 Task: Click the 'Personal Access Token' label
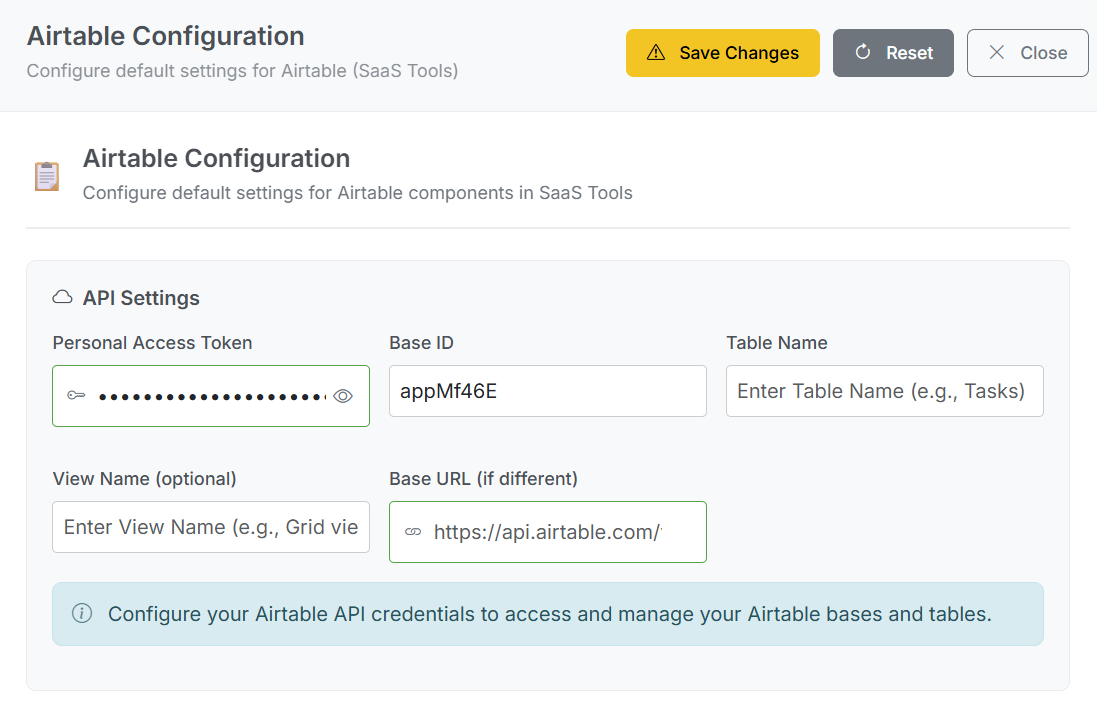pyautogui.click(x=153, y=343)
